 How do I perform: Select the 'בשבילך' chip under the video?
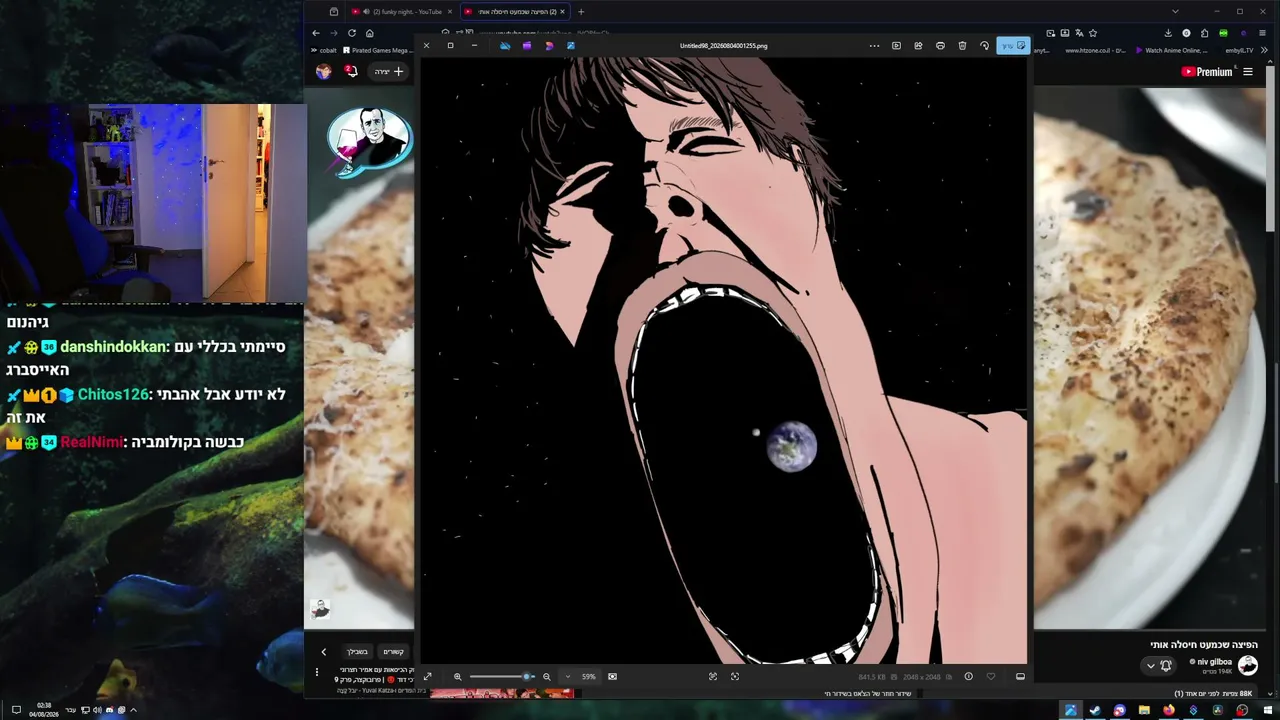pyautogui.click(x=357, y=652)
